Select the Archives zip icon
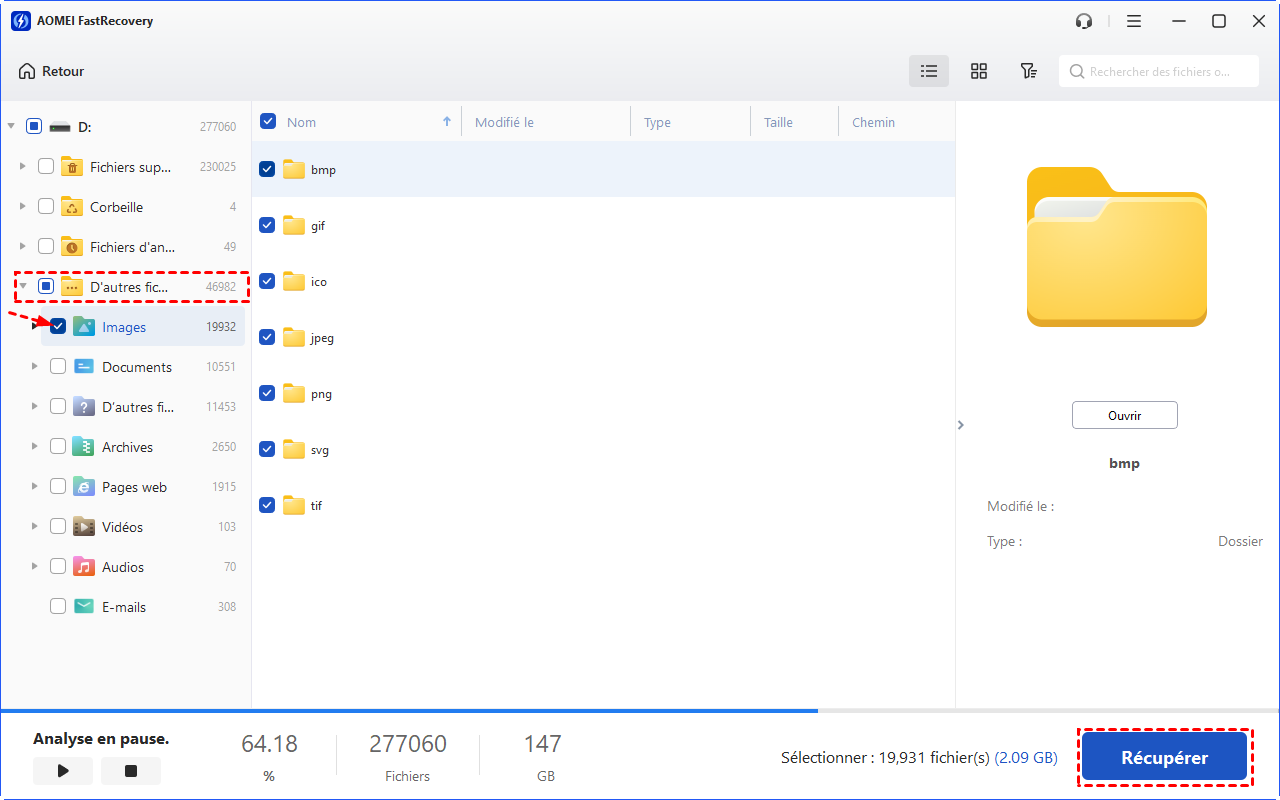This screenshot has height=800, width=1280. point(84,447)
